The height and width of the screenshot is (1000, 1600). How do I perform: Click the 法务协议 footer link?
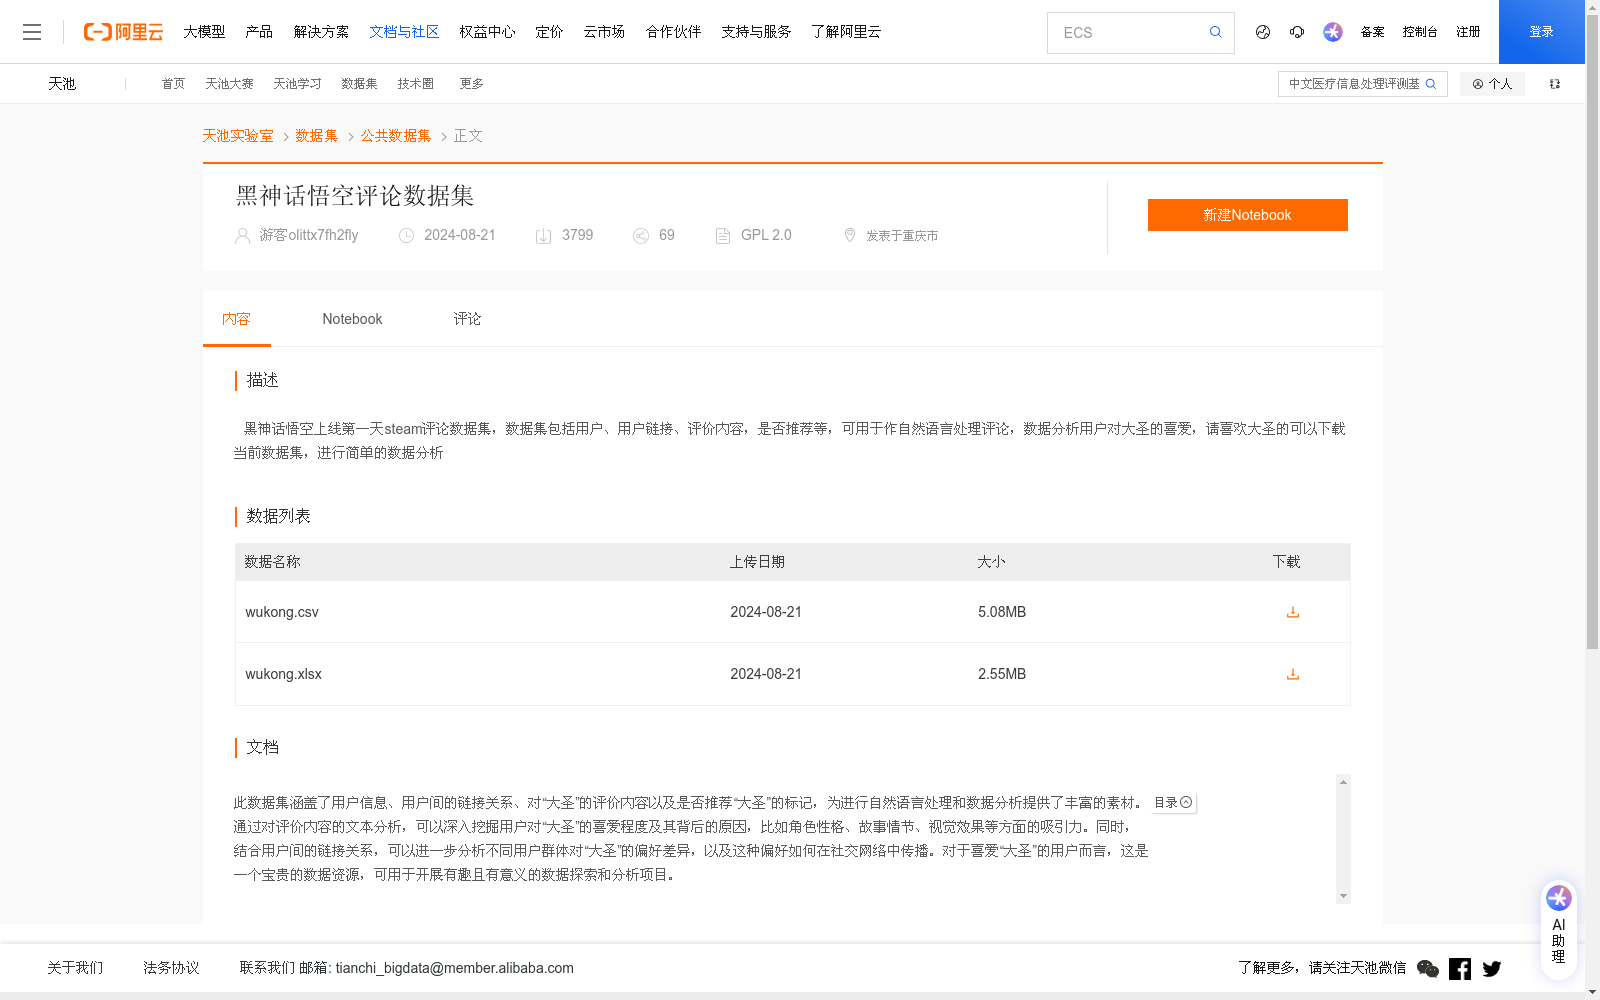(171, 968)
